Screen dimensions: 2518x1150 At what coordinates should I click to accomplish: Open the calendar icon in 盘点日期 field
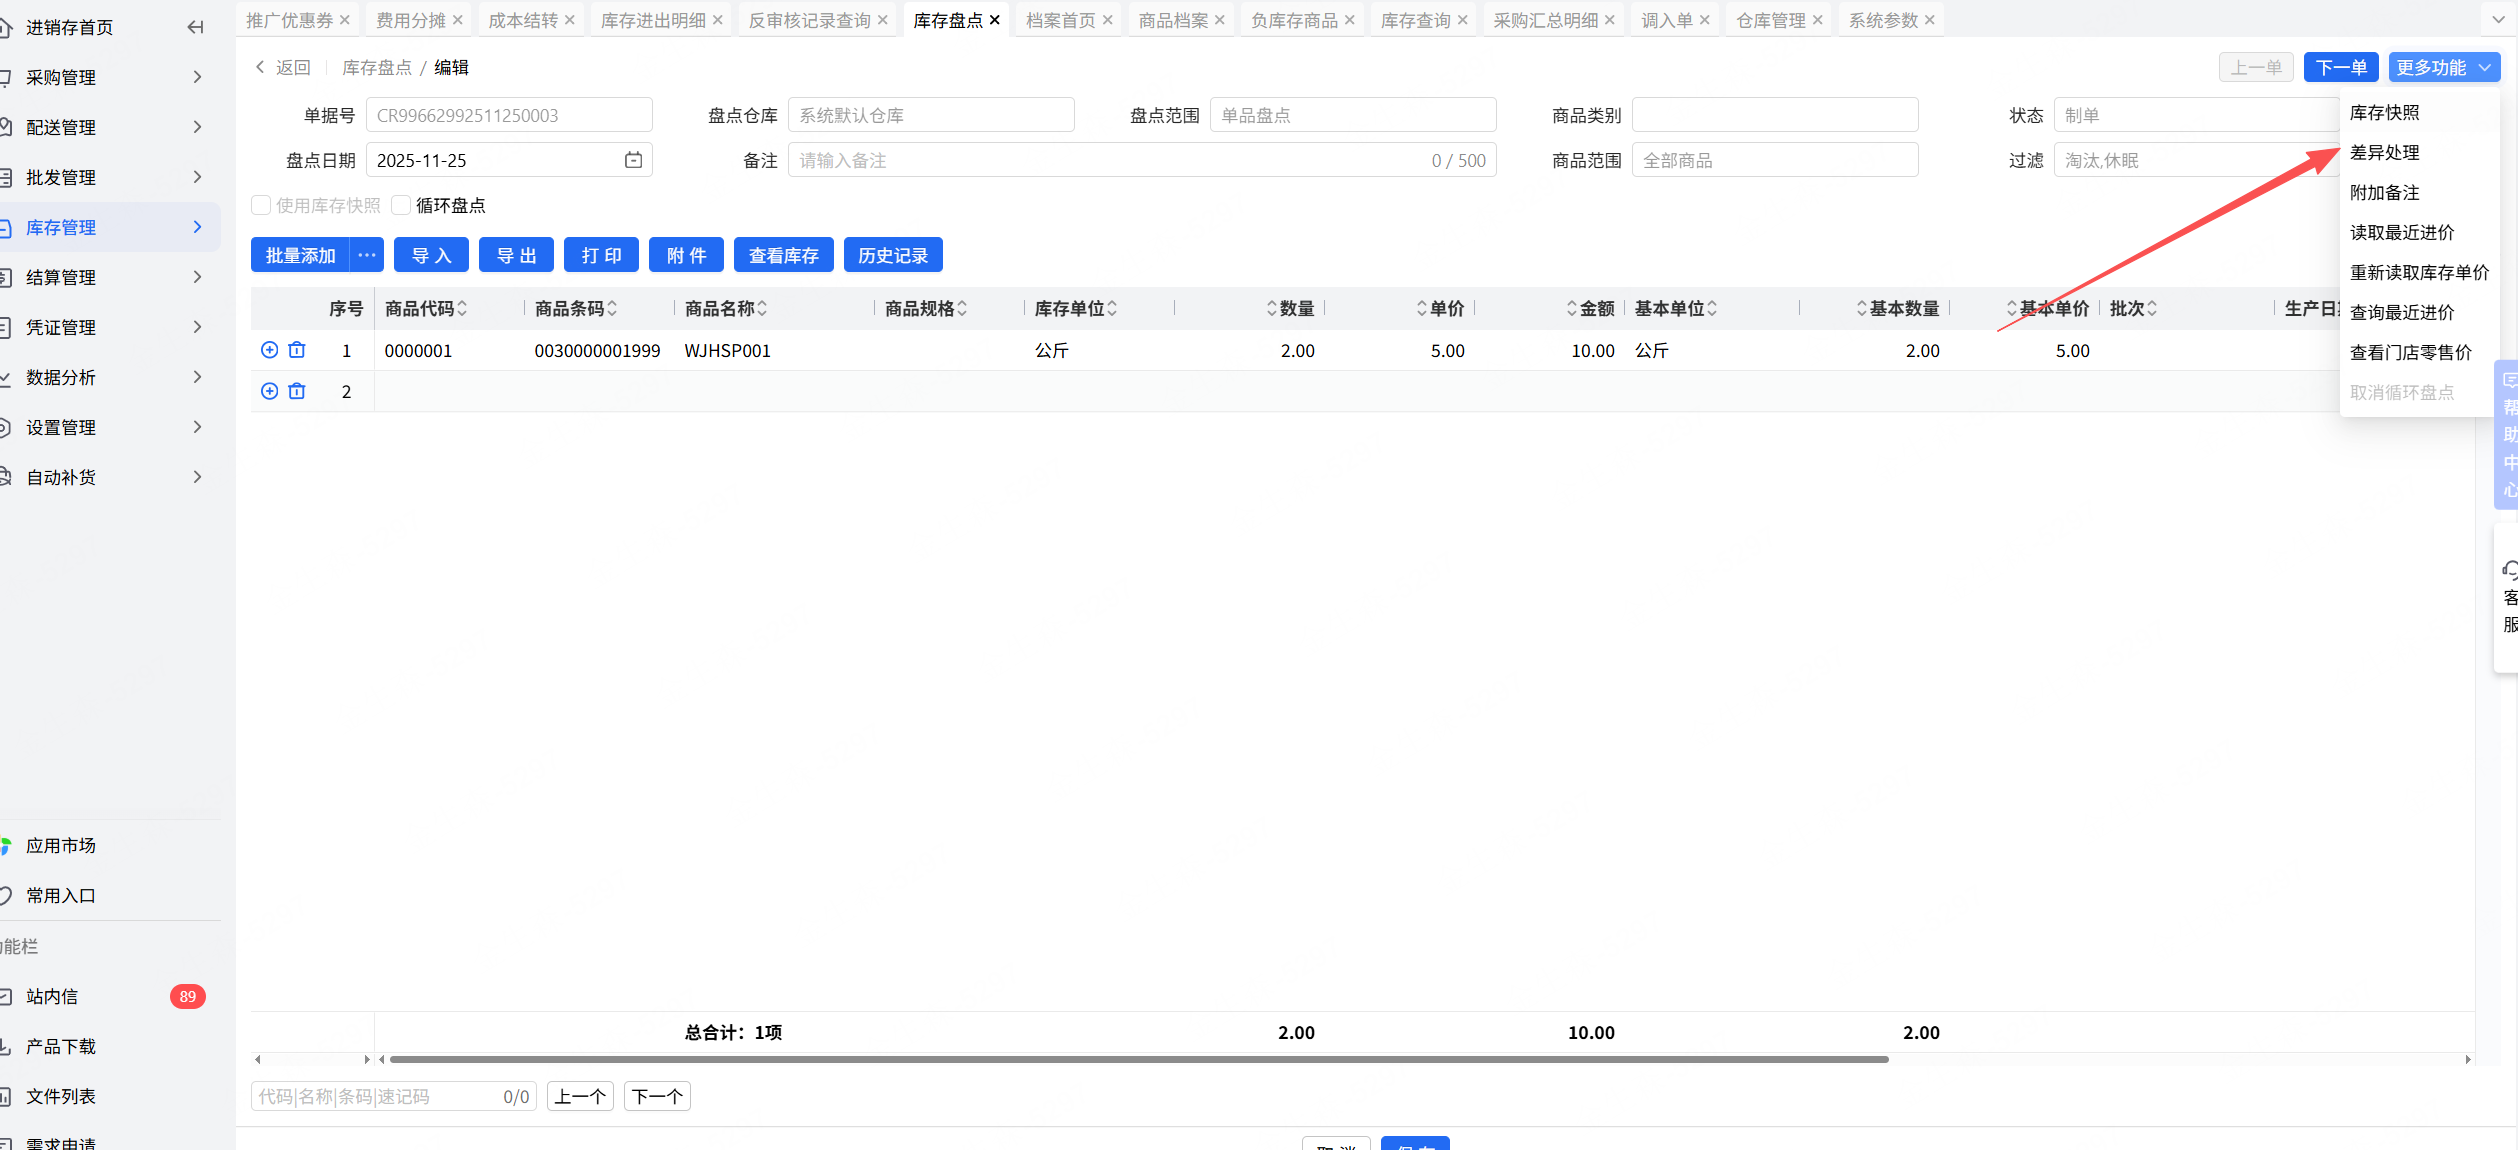coord(633,160)
